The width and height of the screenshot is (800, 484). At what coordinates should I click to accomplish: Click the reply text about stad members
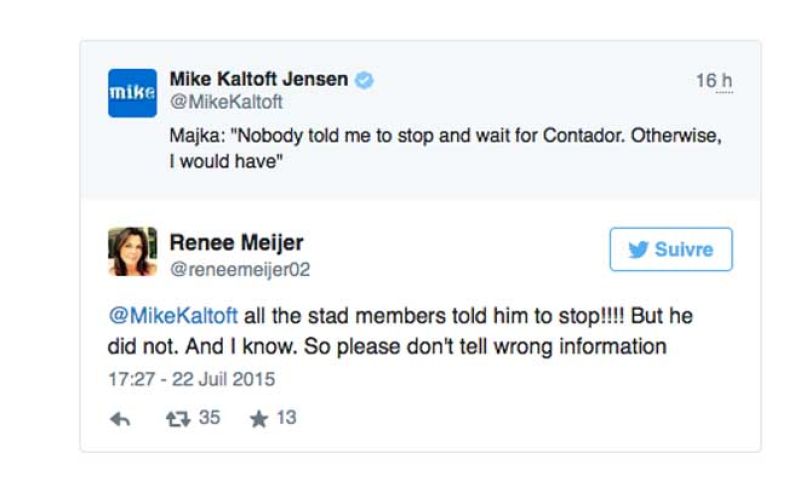pos(401,331)
